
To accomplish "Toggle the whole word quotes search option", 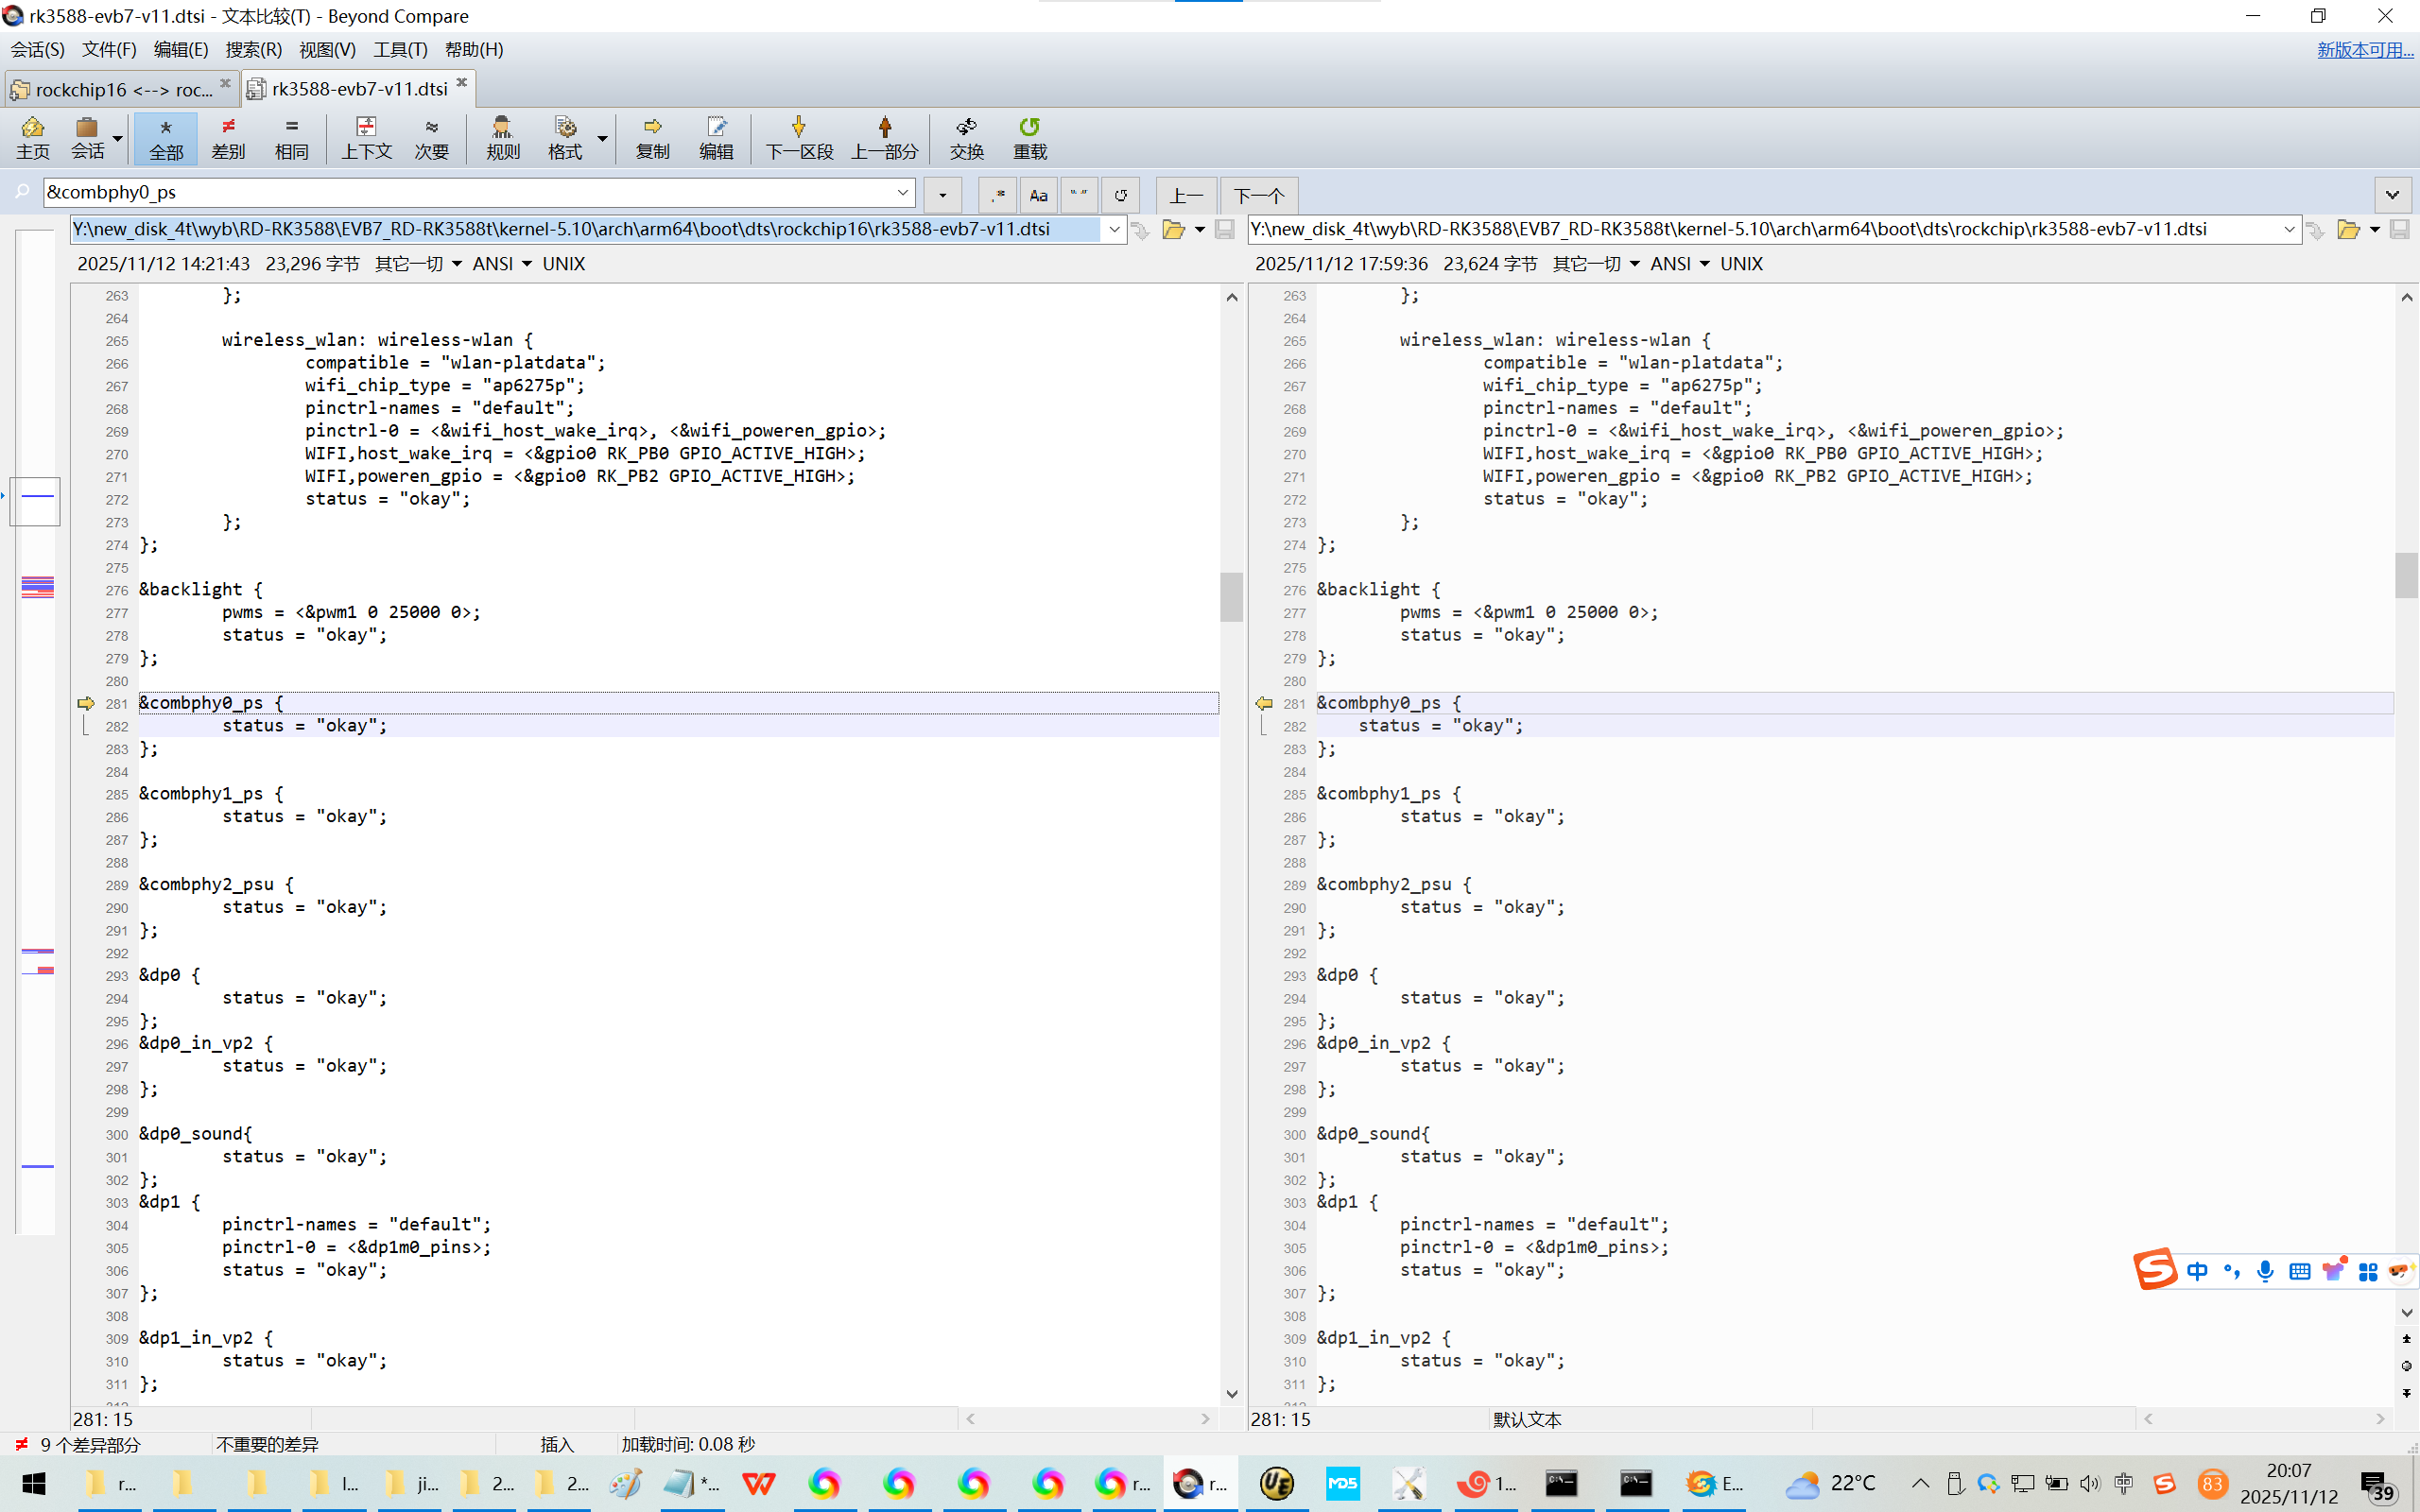I will [1078, 195].
